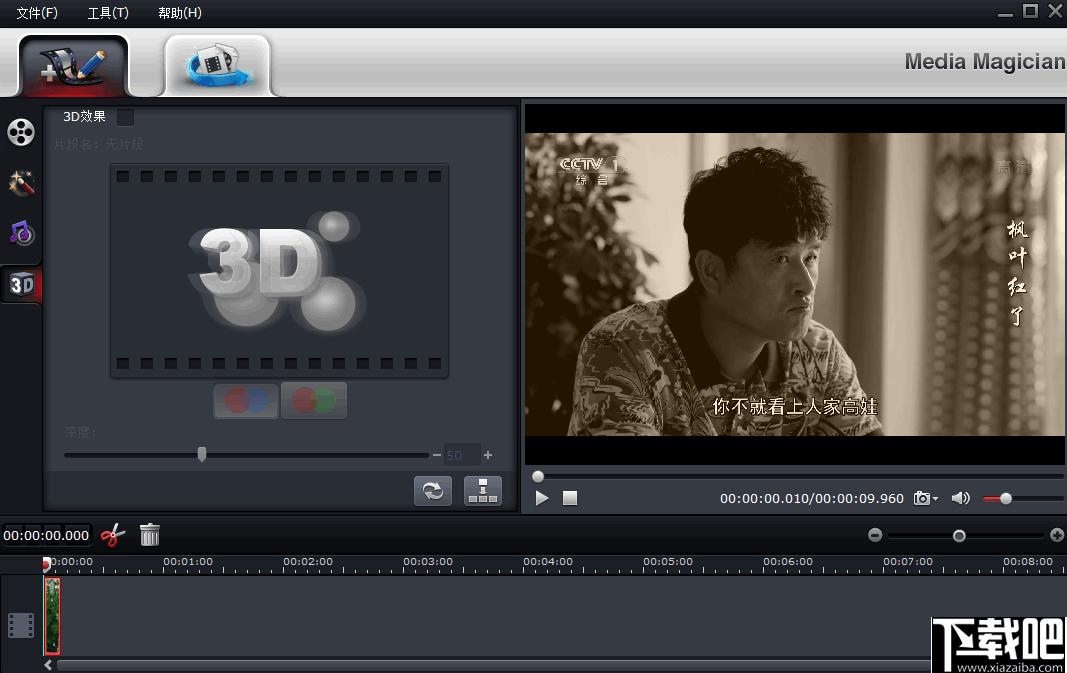The width and height of the screenshot is (1067, 673).
Task: Click the 3D preview filmstrip image
Action: coord(279,270)
